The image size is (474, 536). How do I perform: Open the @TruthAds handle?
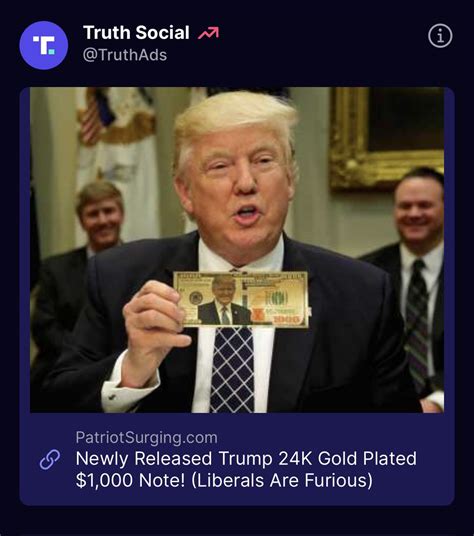[x=125, y=55]
